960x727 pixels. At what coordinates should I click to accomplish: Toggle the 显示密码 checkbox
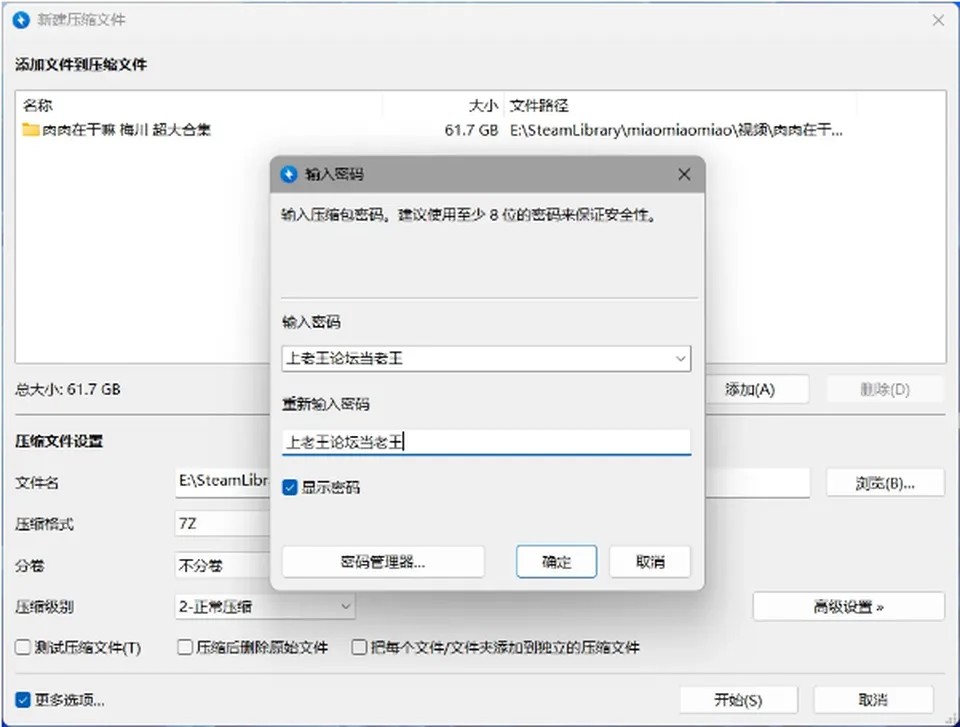(290, 488)
